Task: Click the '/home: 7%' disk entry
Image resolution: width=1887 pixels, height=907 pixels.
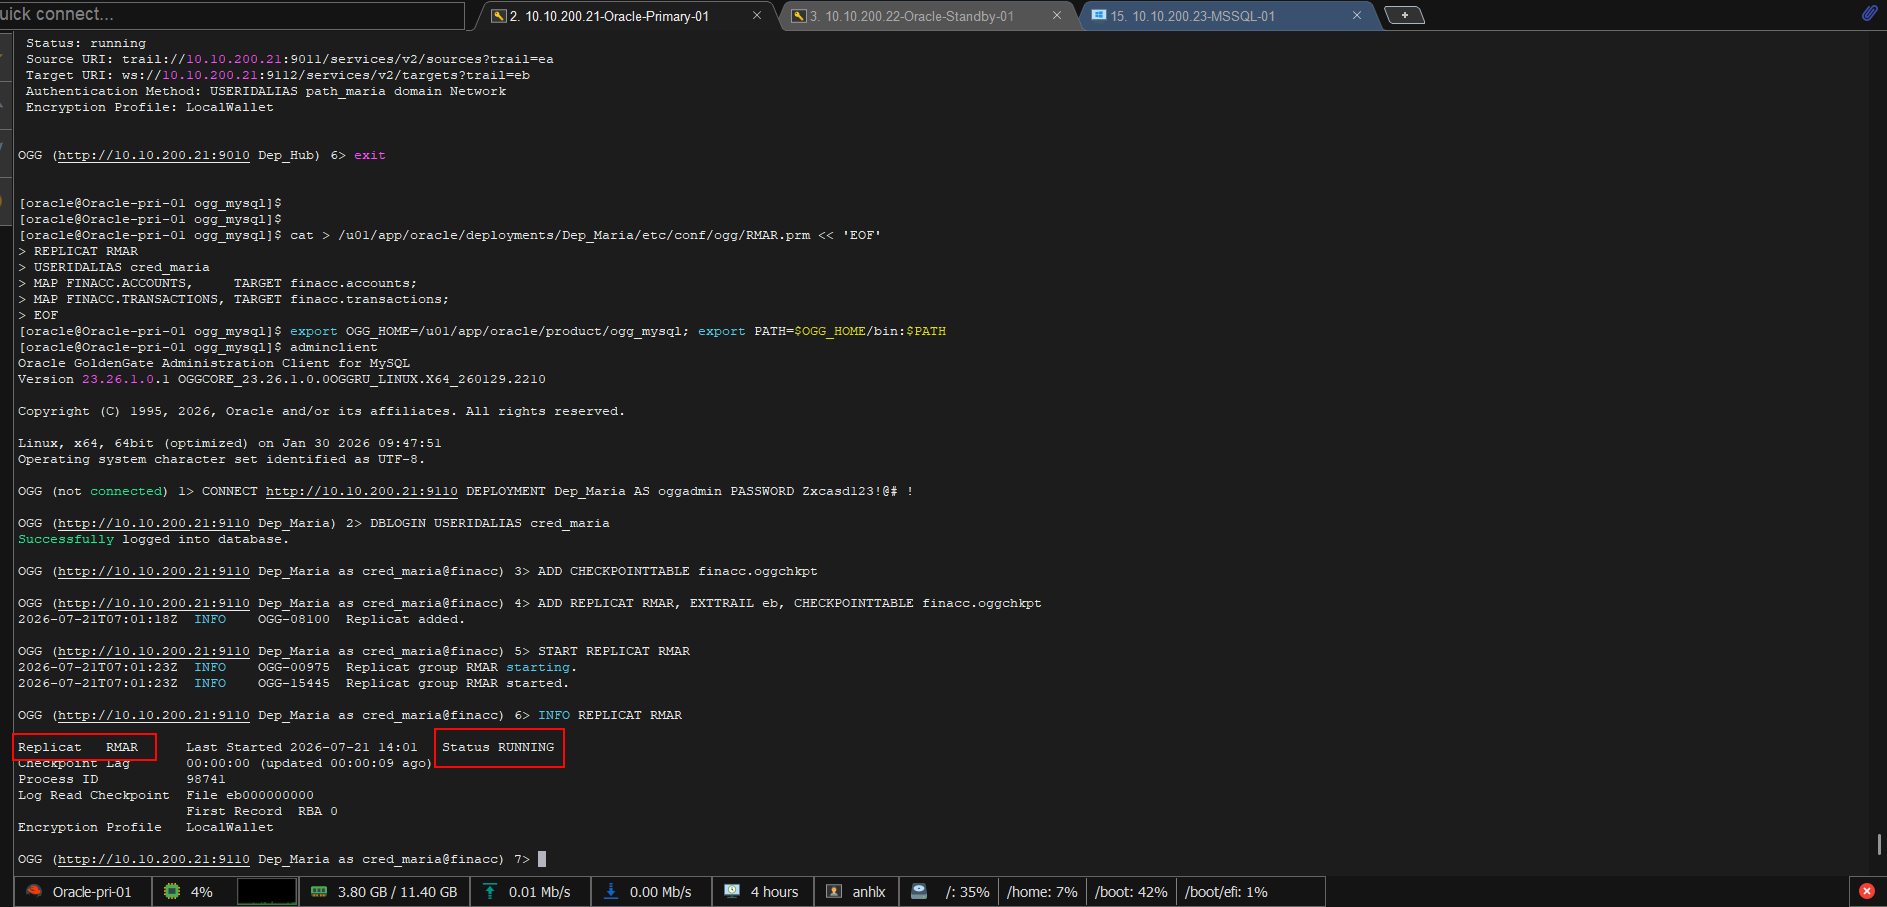Action: 1042,892
